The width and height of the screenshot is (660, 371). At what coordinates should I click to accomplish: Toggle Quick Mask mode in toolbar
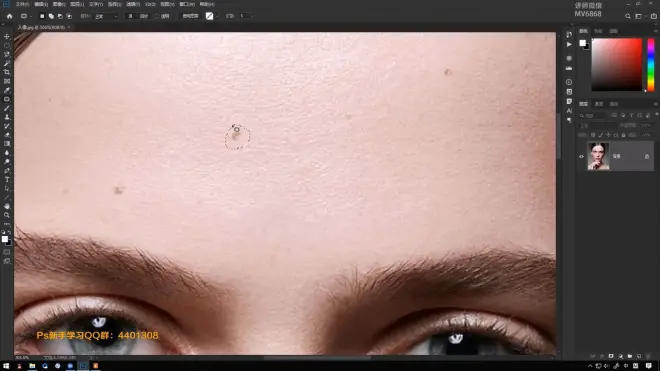[x=7, y=252]
